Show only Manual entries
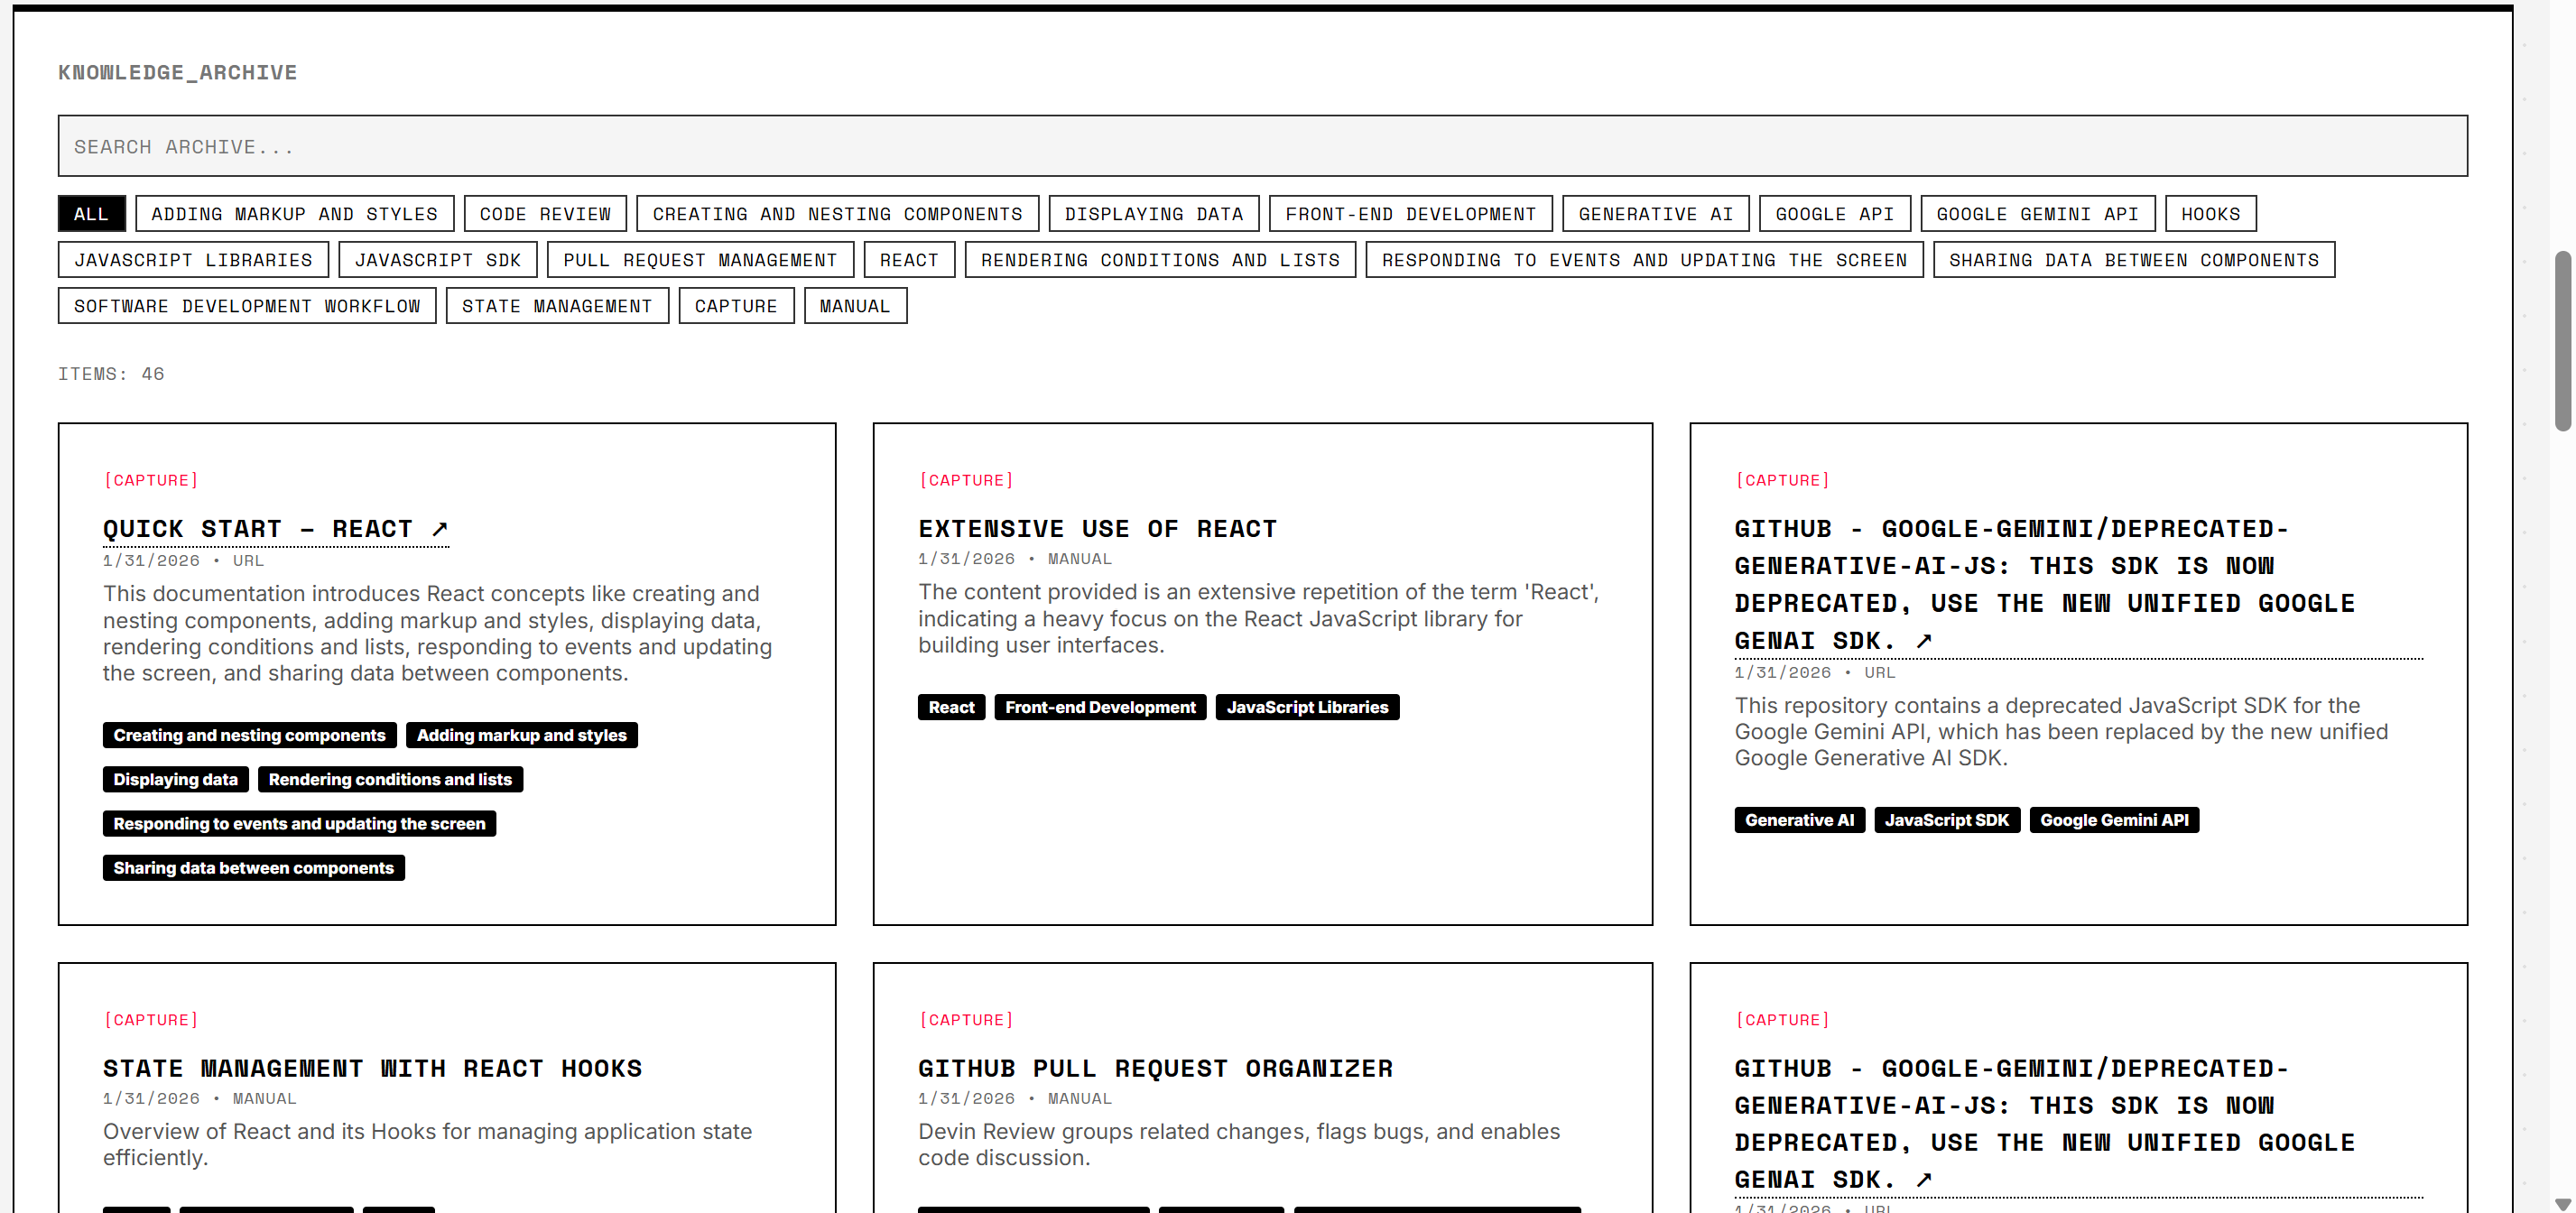Screen dimensions: 2576x1213 click(x=855, y=306)
